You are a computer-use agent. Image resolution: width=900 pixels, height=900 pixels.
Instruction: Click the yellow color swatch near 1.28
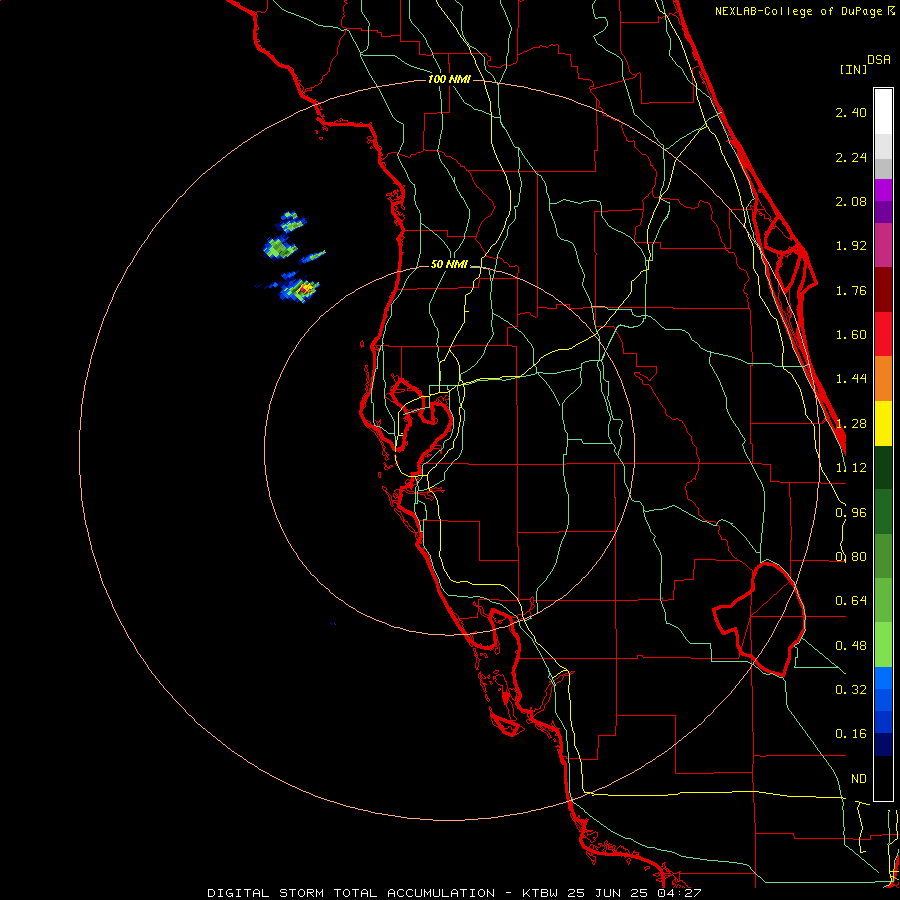click(883, 423)
